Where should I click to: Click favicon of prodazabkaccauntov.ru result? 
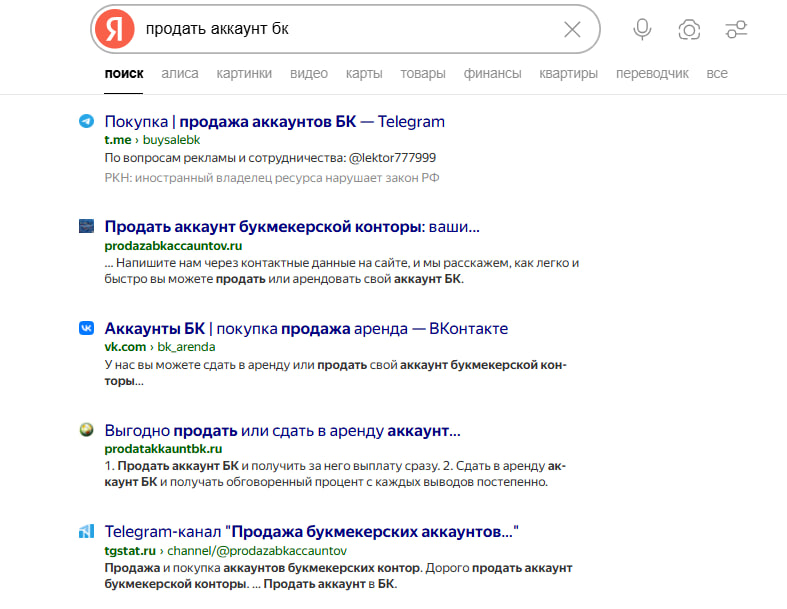[x=86, y=226]
